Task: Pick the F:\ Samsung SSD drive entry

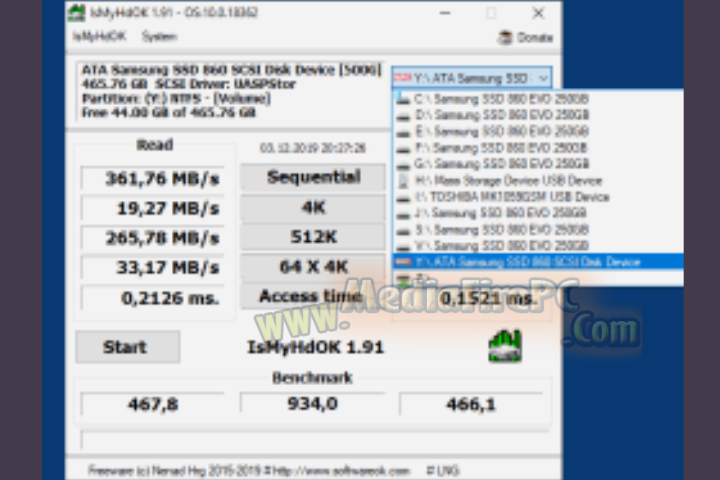Action: (538, 148)
